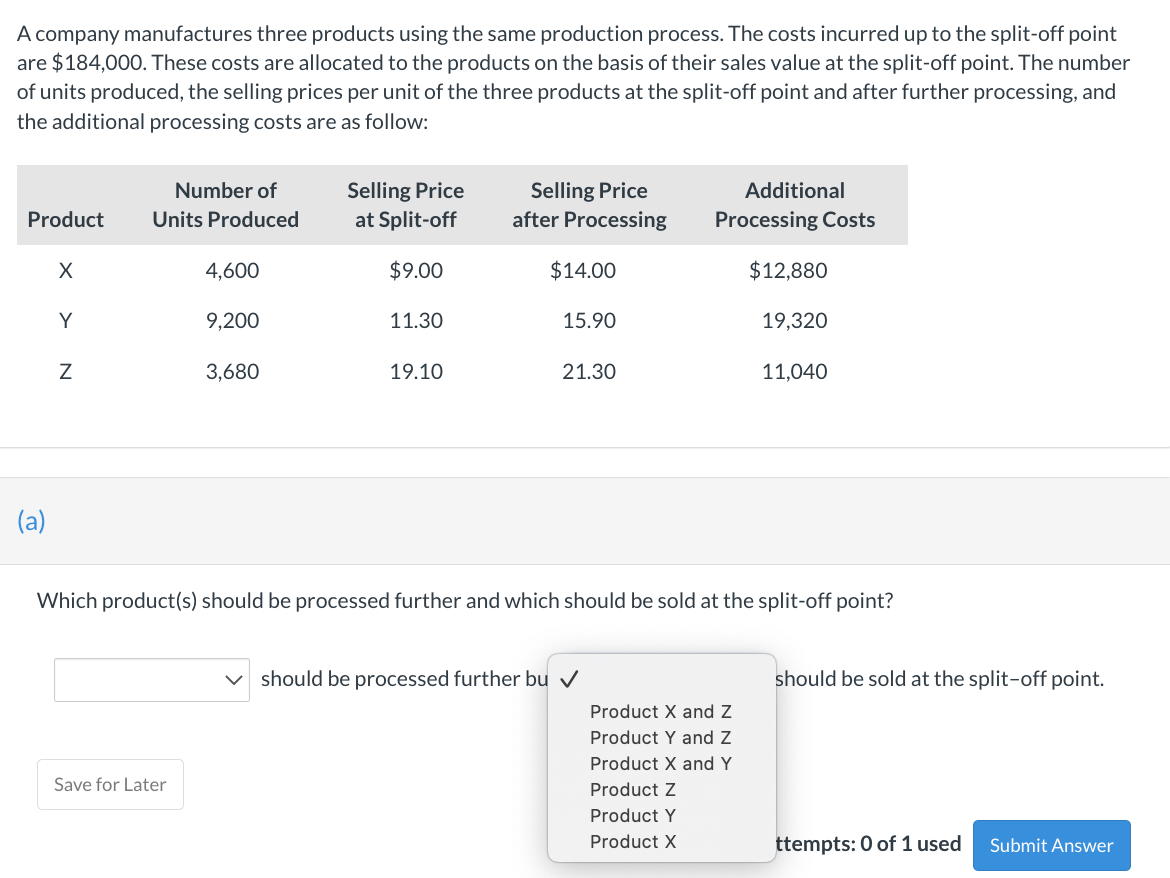This screenshot has height=878, width=1170.
Task: Choose 'Product Y and Z' from the dropdown list
Action: click(x=660, y=738)
